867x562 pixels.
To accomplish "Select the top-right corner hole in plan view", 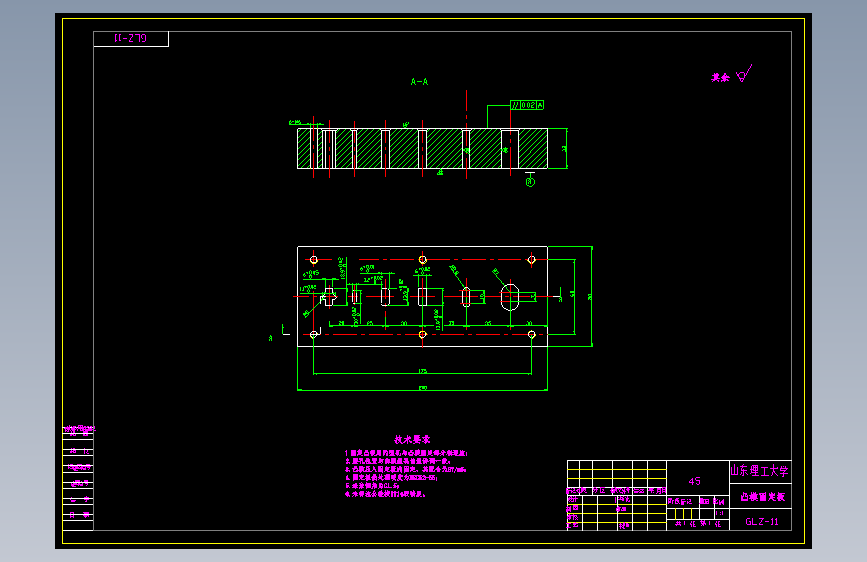I will (531, 259).
